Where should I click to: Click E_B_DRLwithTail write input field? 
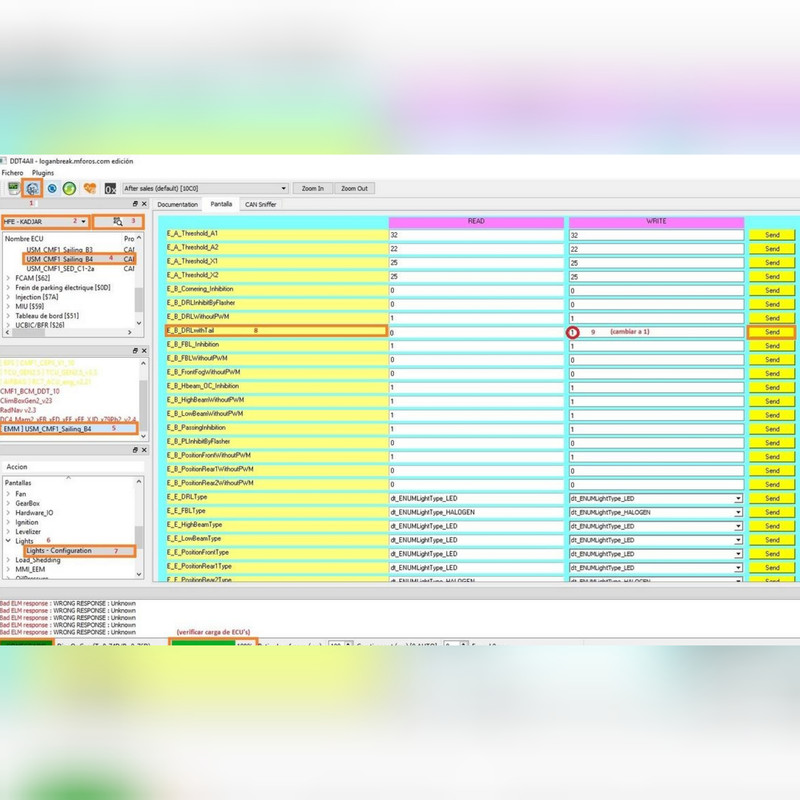coord(656,332)
